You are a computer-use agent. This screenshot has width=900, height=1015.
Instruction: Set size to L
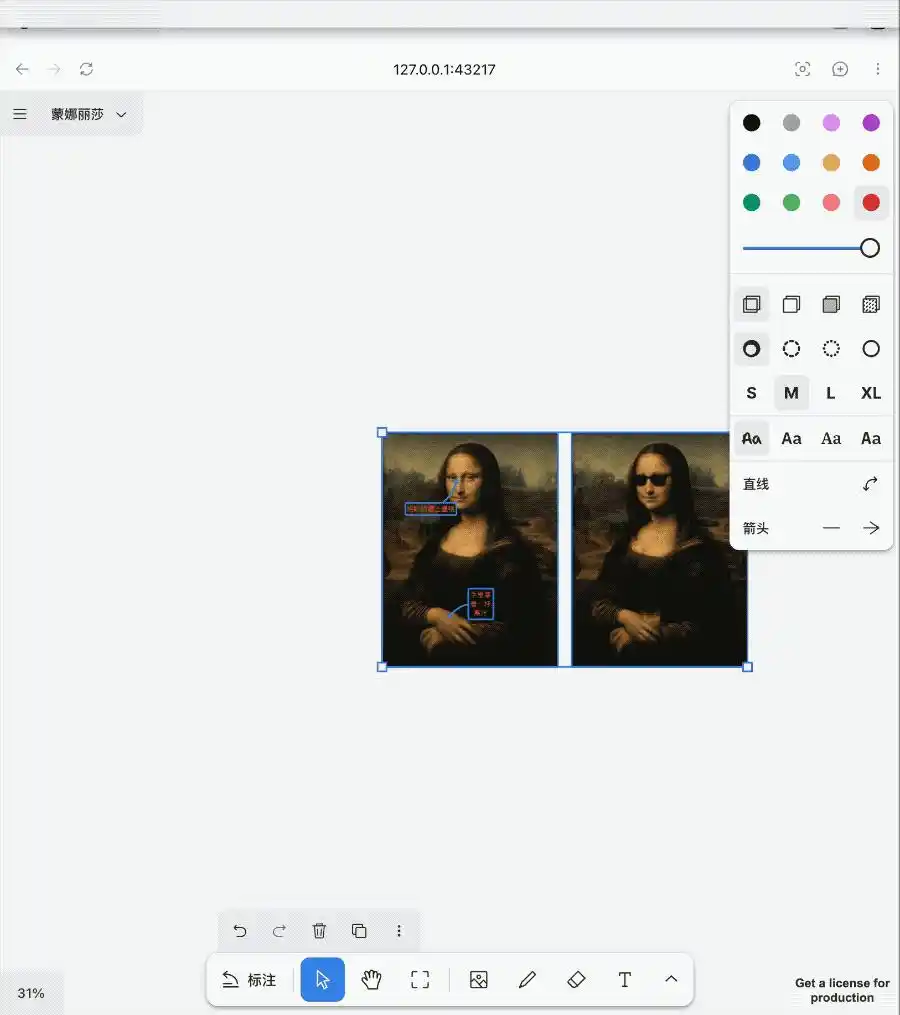(x=831, y=393)
